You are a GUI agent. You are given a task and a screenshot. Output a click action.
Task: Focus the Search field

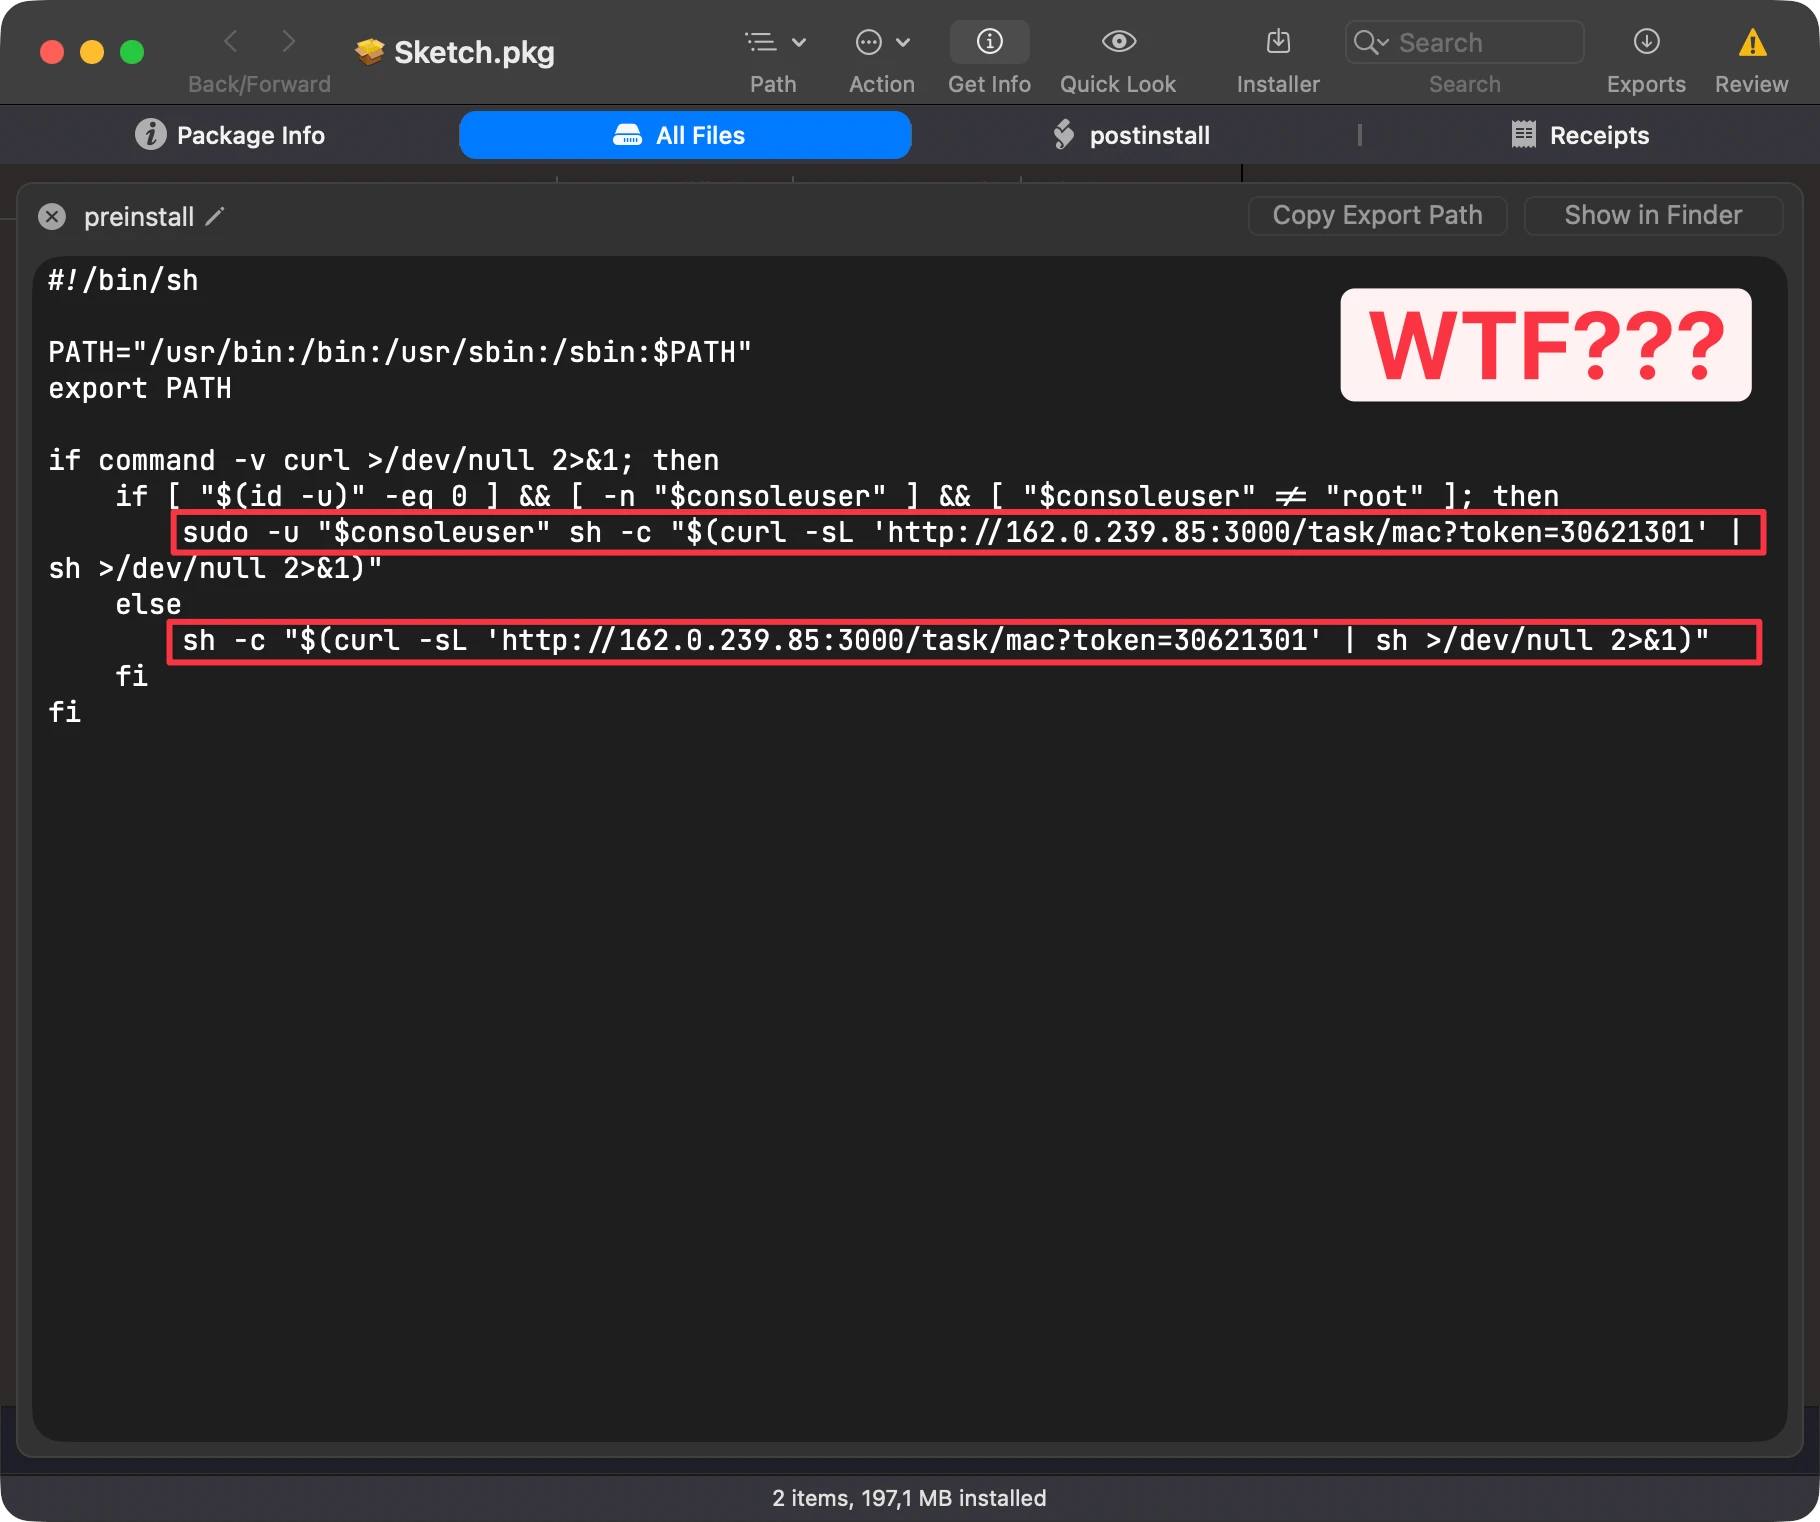[1464, 42]
